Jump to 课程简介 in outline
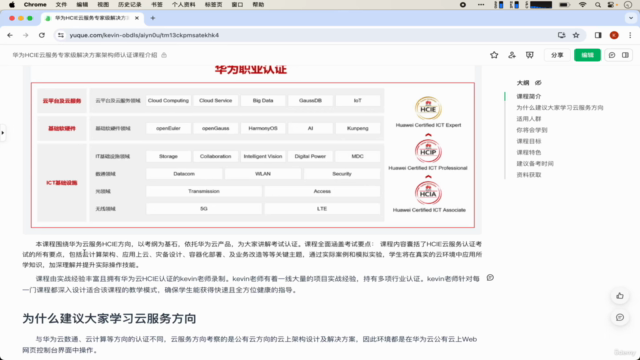The height and width of the screenshot is (360, 640). coord(529,96)
